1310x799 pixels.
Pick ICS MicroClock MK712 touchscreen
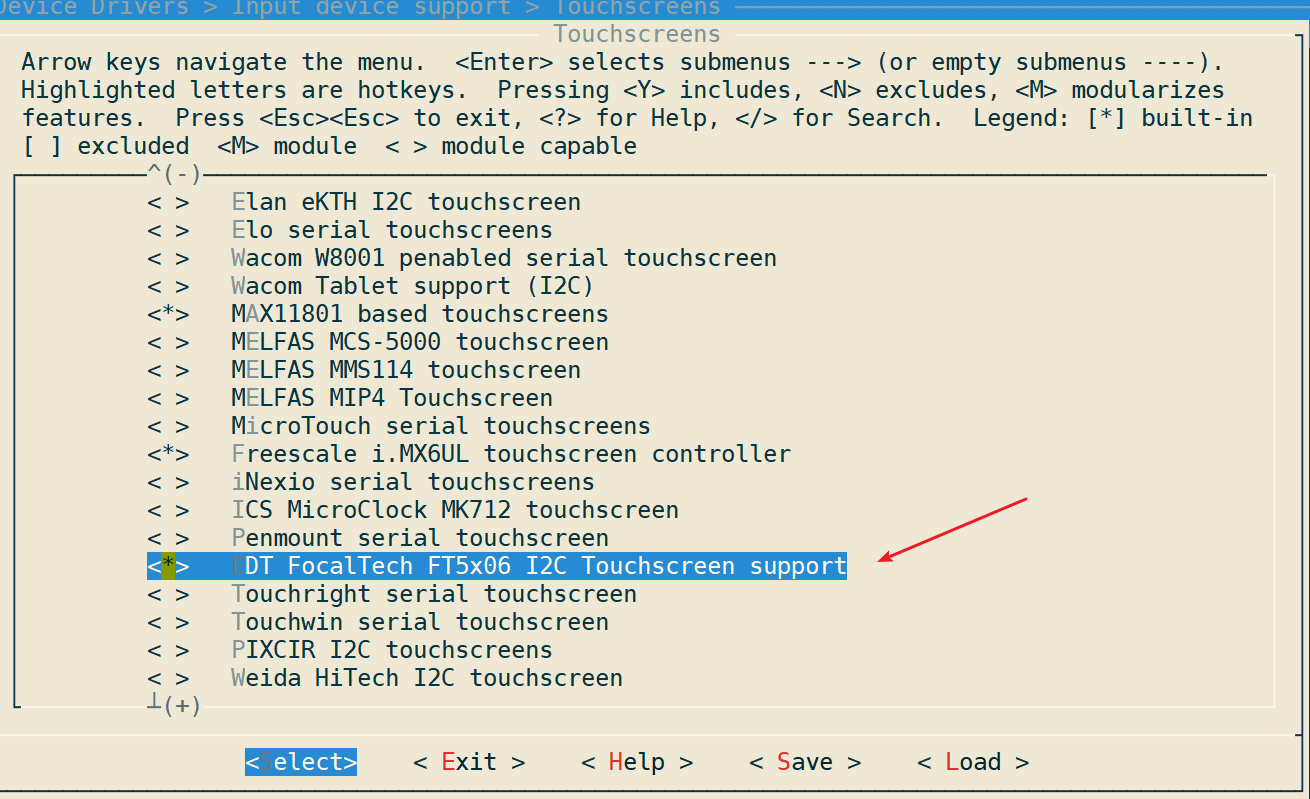[454, 510]
